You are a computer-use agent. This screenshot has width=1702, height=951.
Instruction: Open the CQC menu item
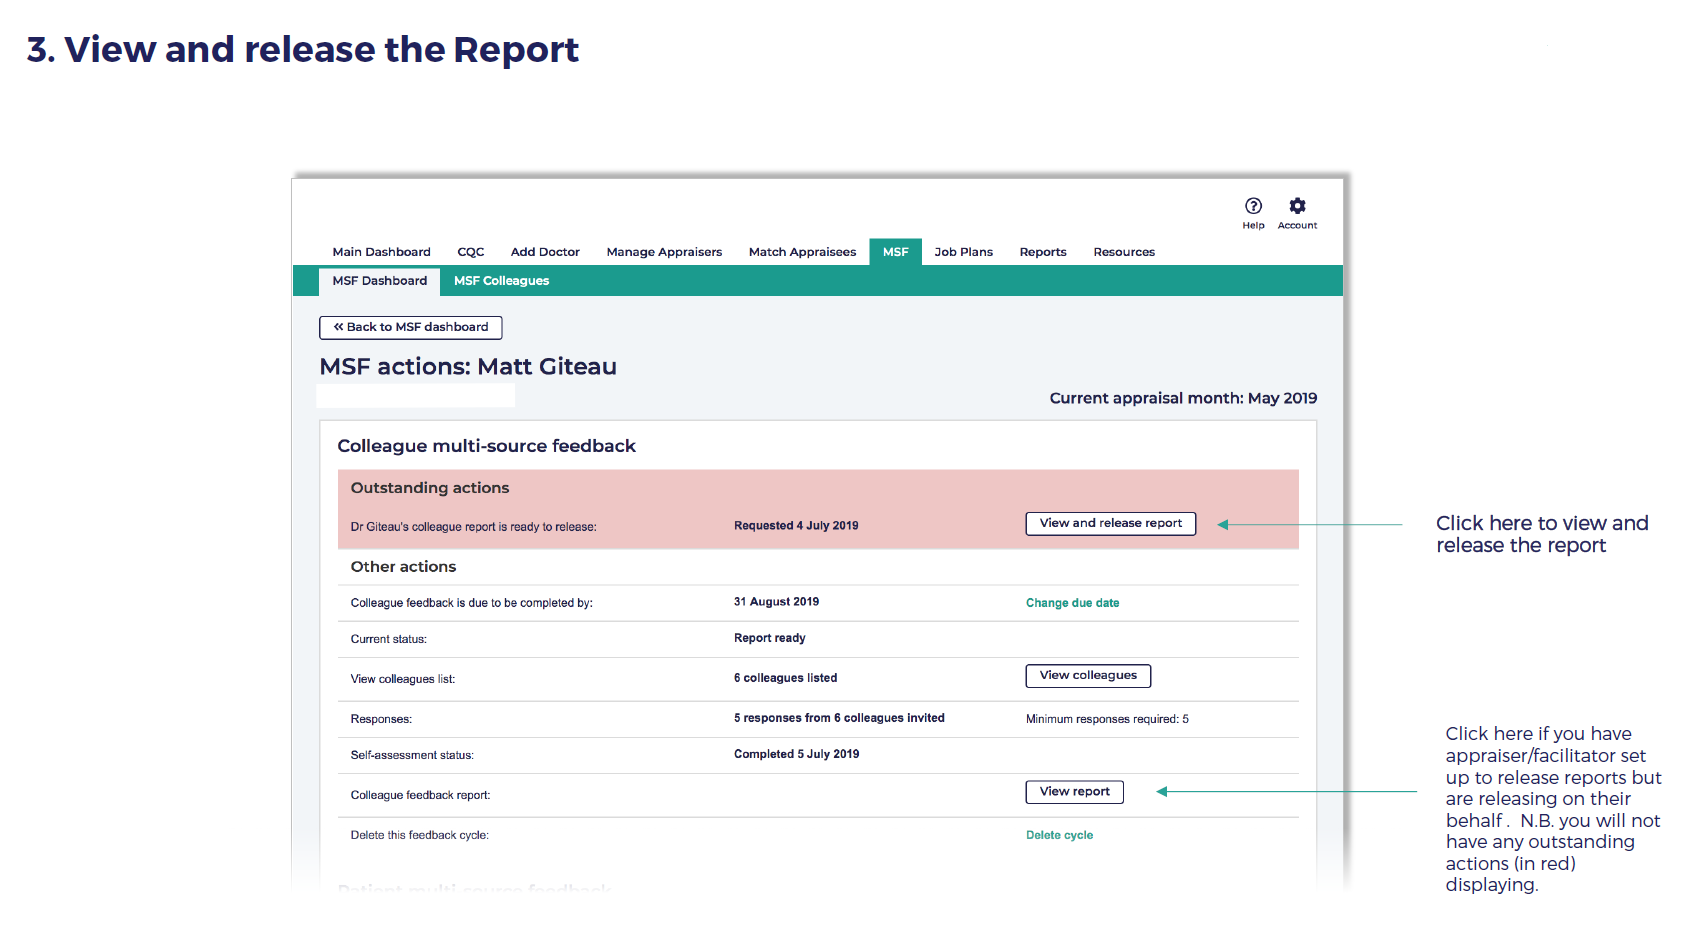pyautogui.click(x=470, y=252)
